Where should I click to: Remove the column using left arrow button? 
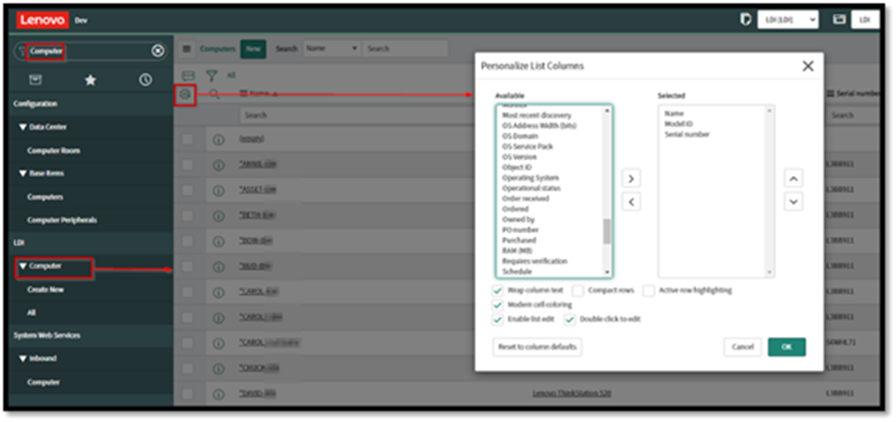[x=631, y=202]
